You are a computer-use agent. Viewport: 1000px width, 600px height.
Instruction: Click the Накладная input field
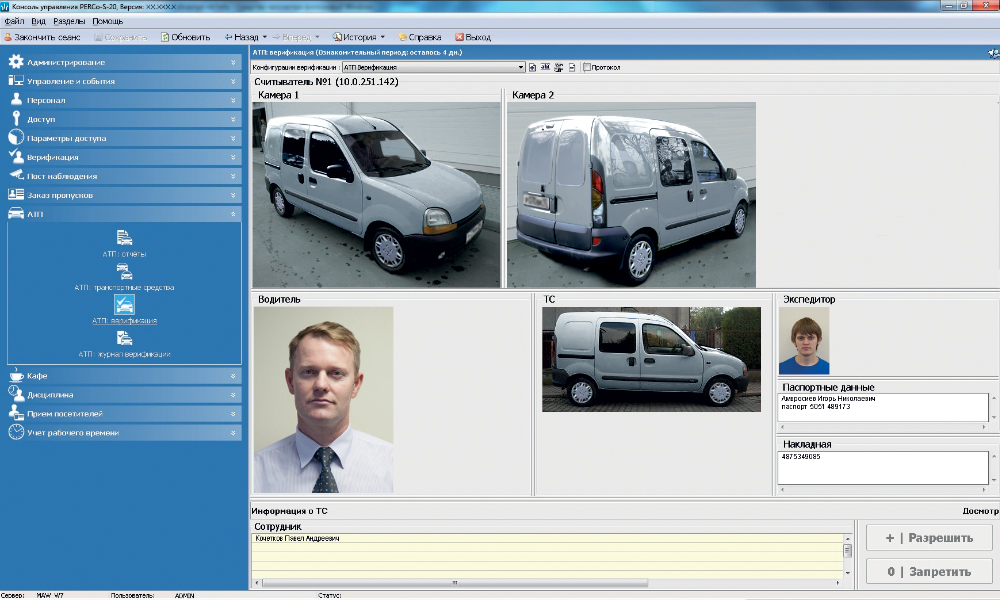click(882, 466)
